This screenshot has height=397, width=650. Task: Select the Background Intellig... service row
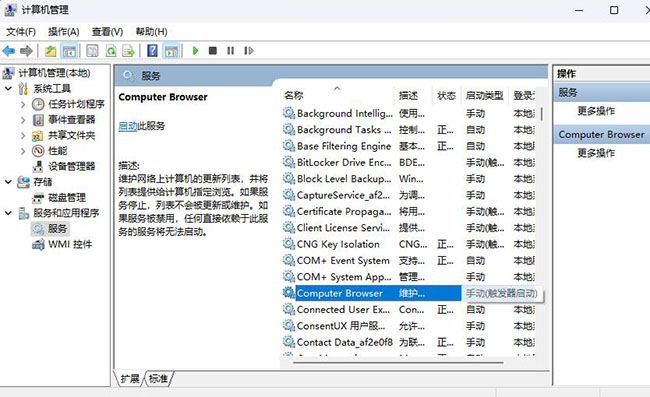tap(408, 113)
